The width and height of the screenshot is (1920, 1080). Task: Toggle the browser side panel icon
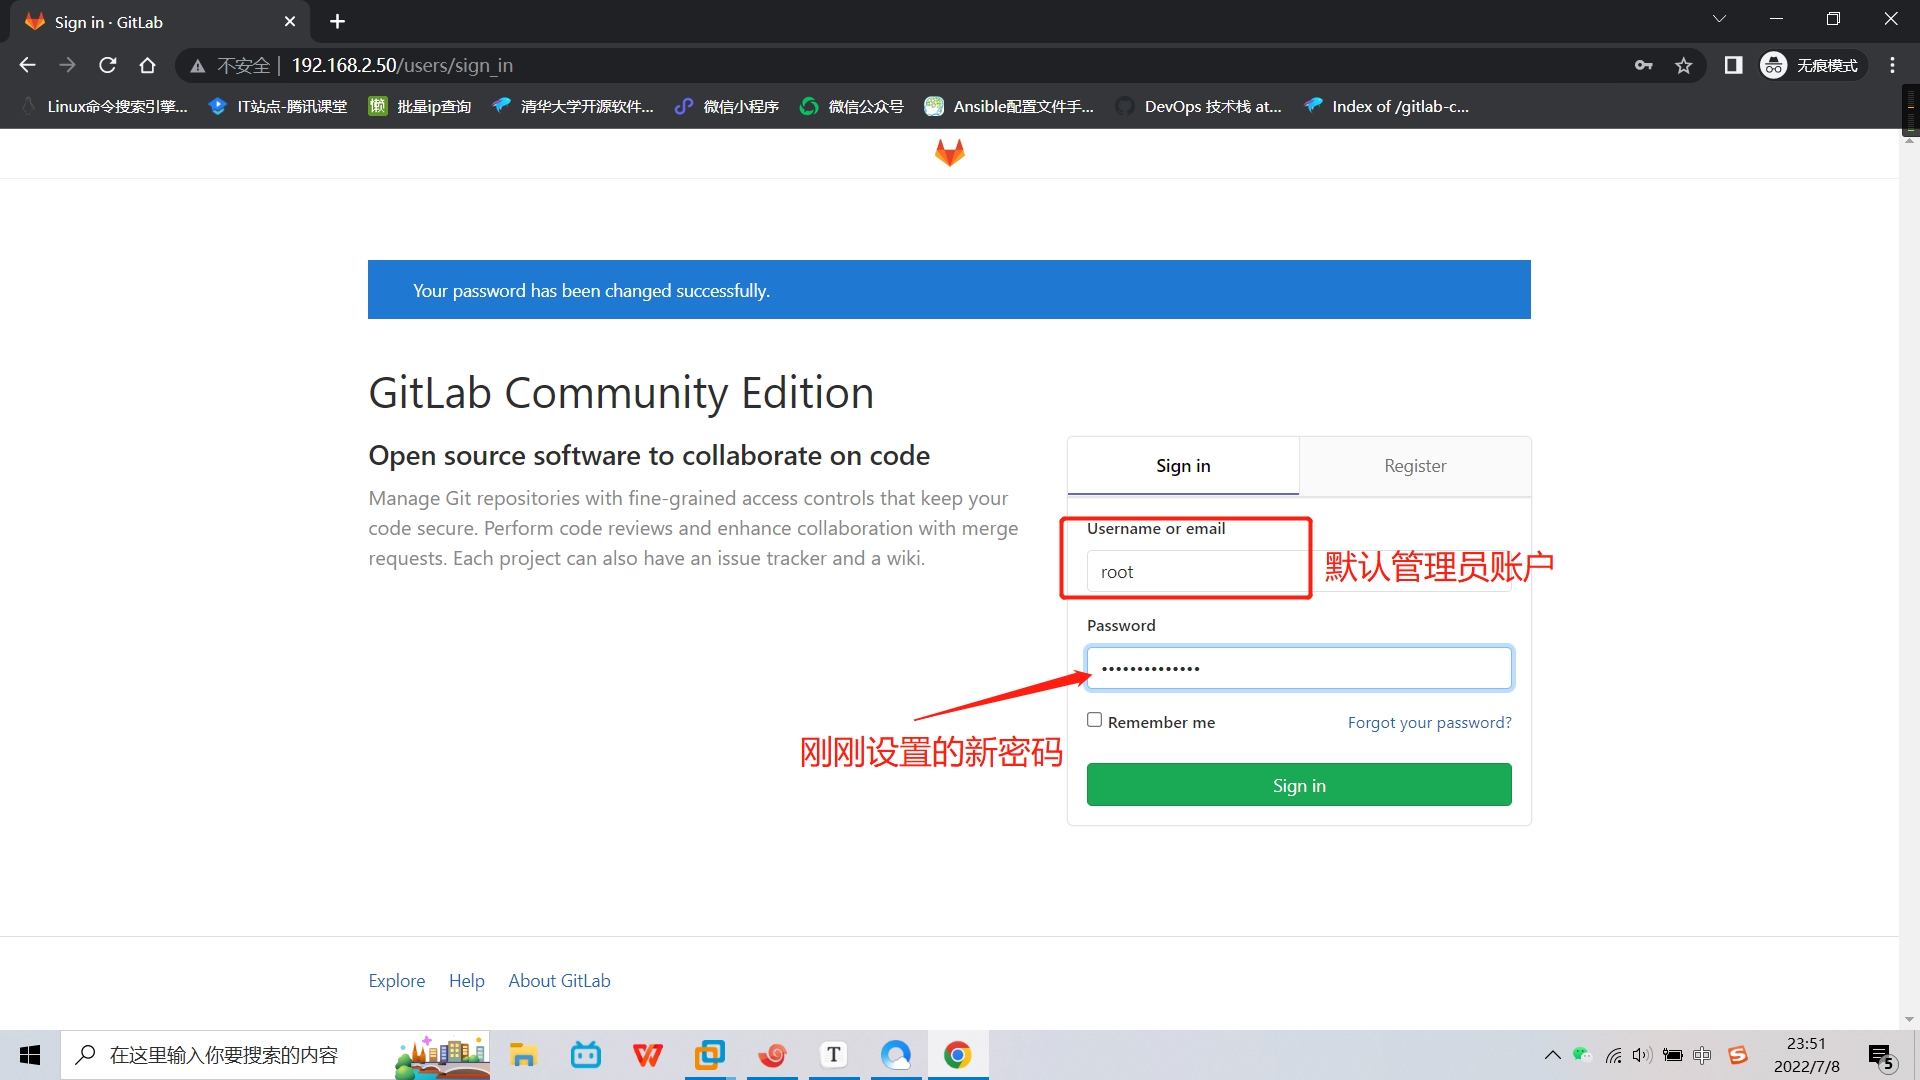[x=1733, y=65]
